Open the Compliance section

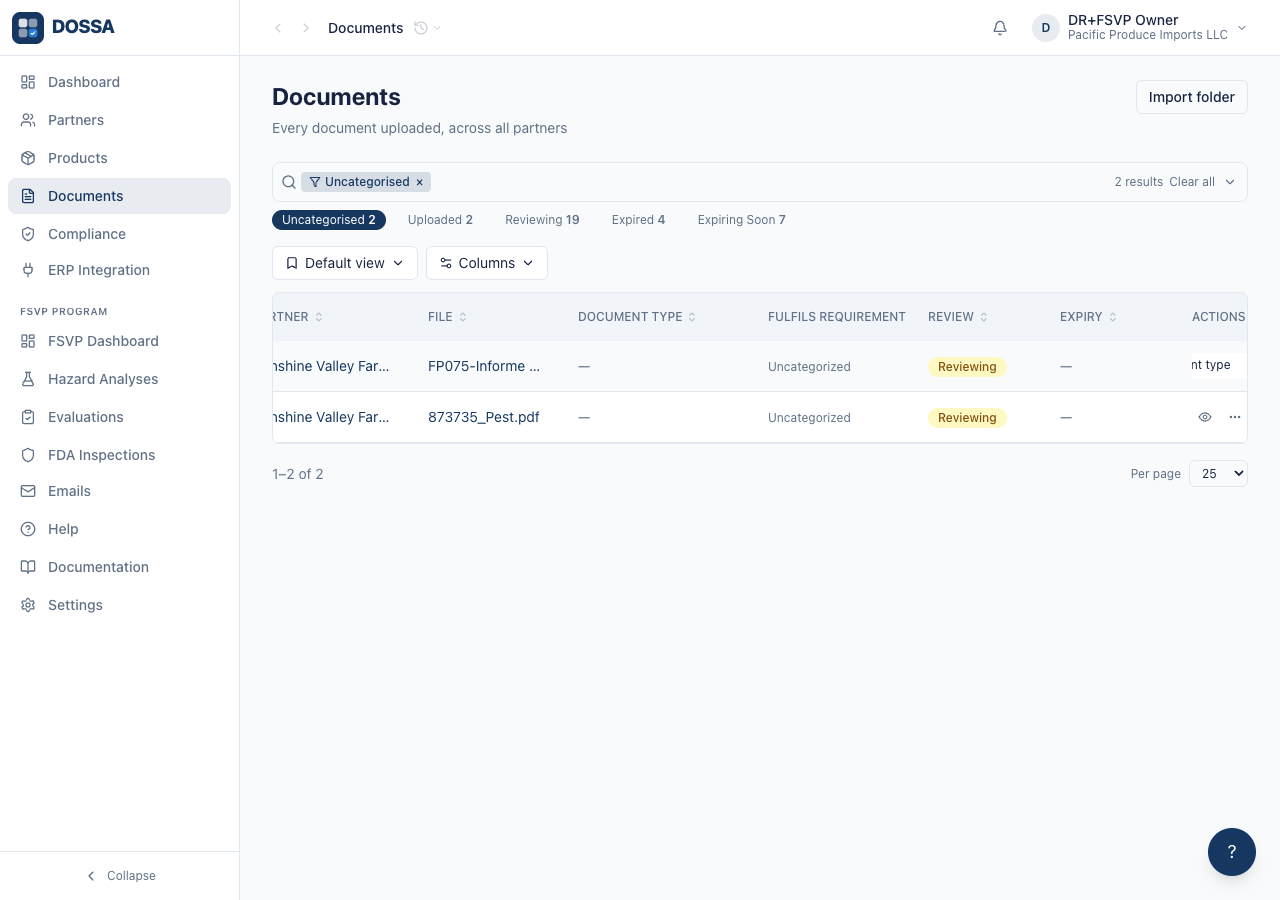coord(119,234)
